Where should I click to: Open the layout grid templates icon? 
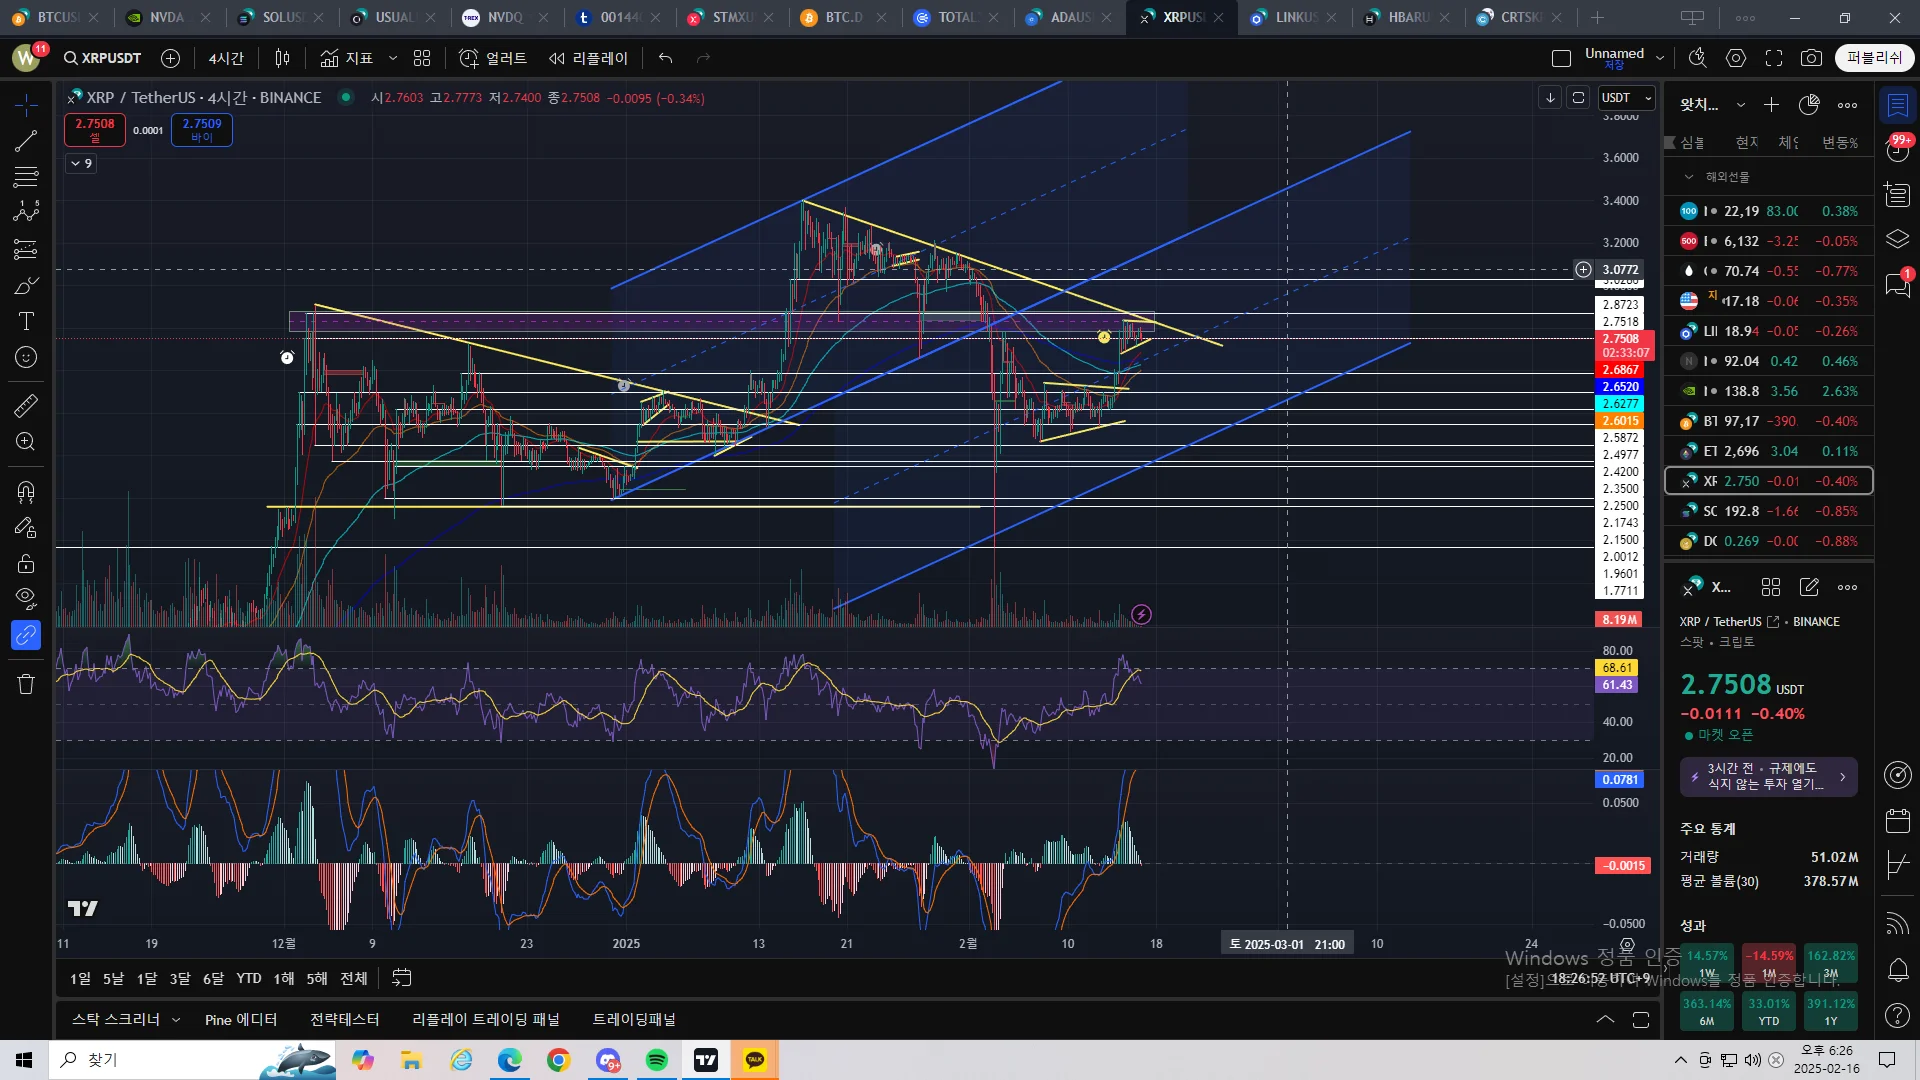(422, 58)
